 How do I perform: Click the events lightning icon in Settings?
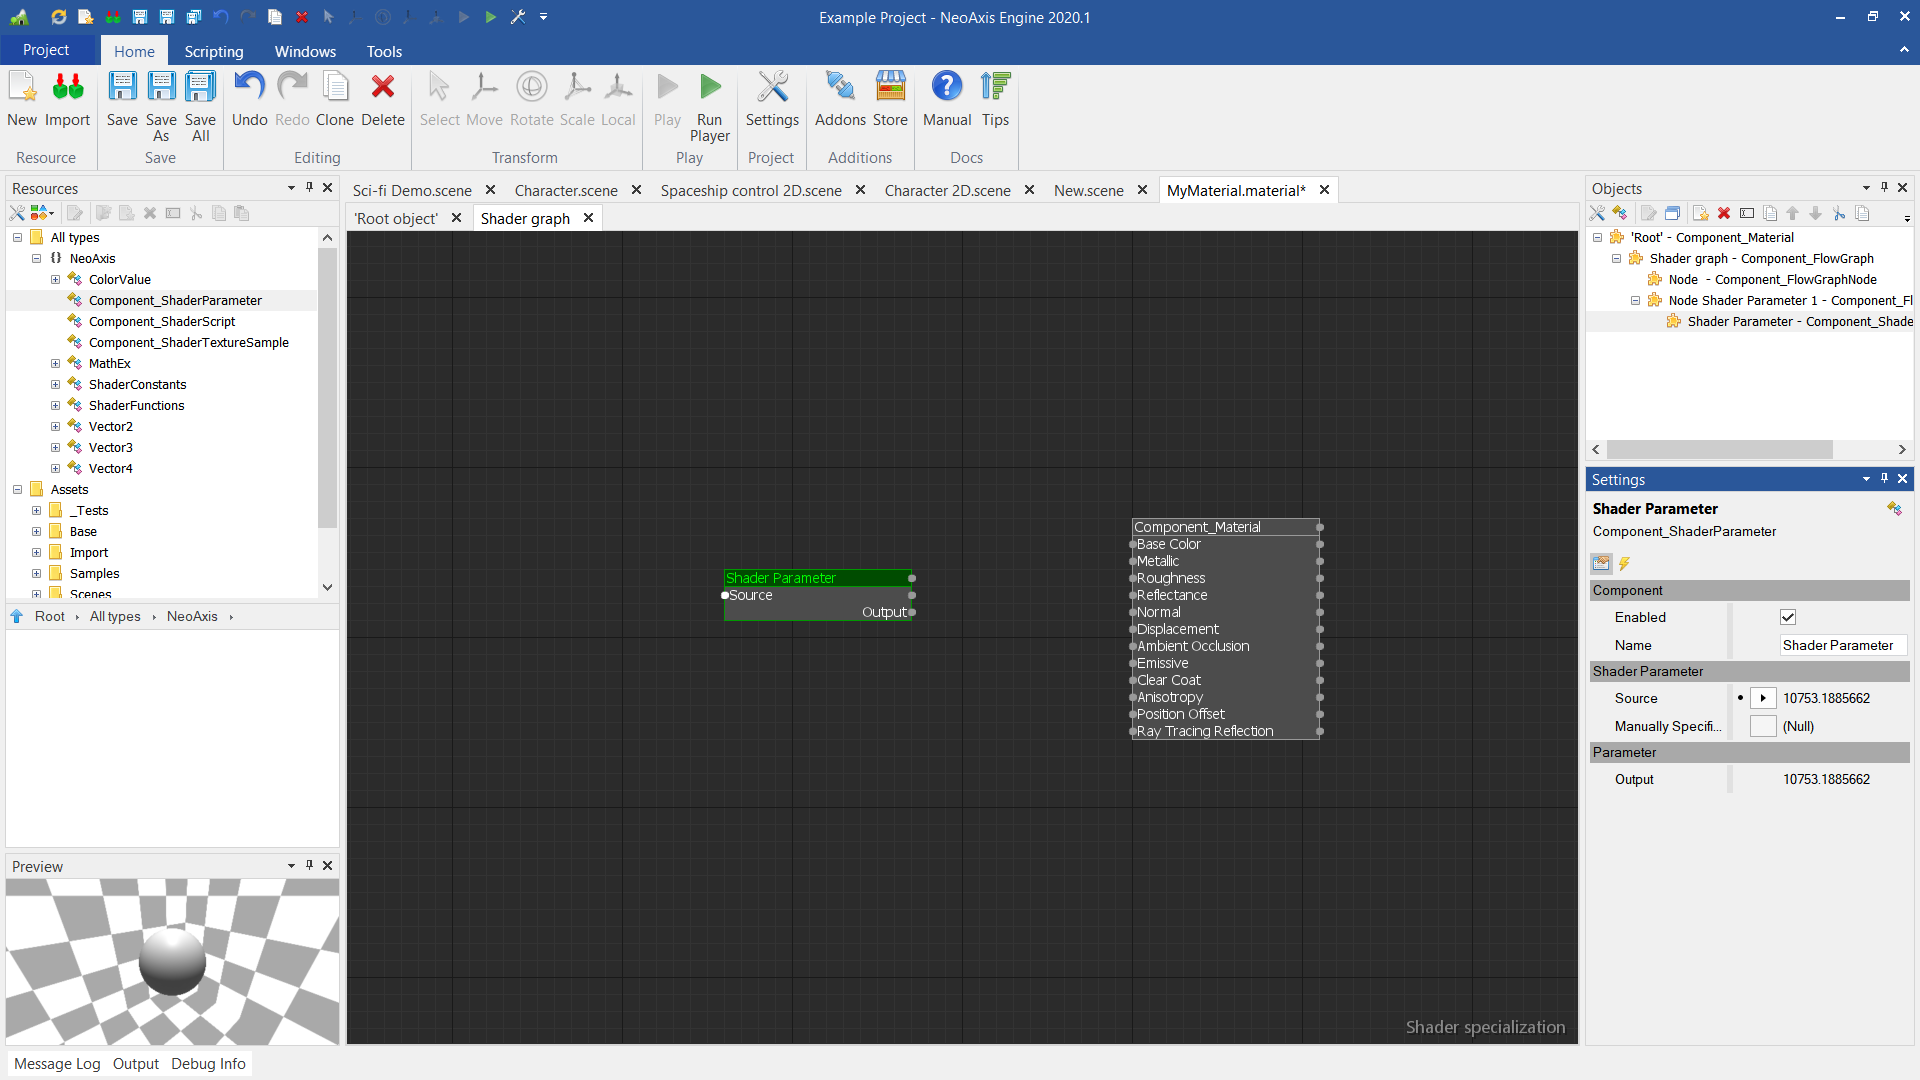[1625, 564]
